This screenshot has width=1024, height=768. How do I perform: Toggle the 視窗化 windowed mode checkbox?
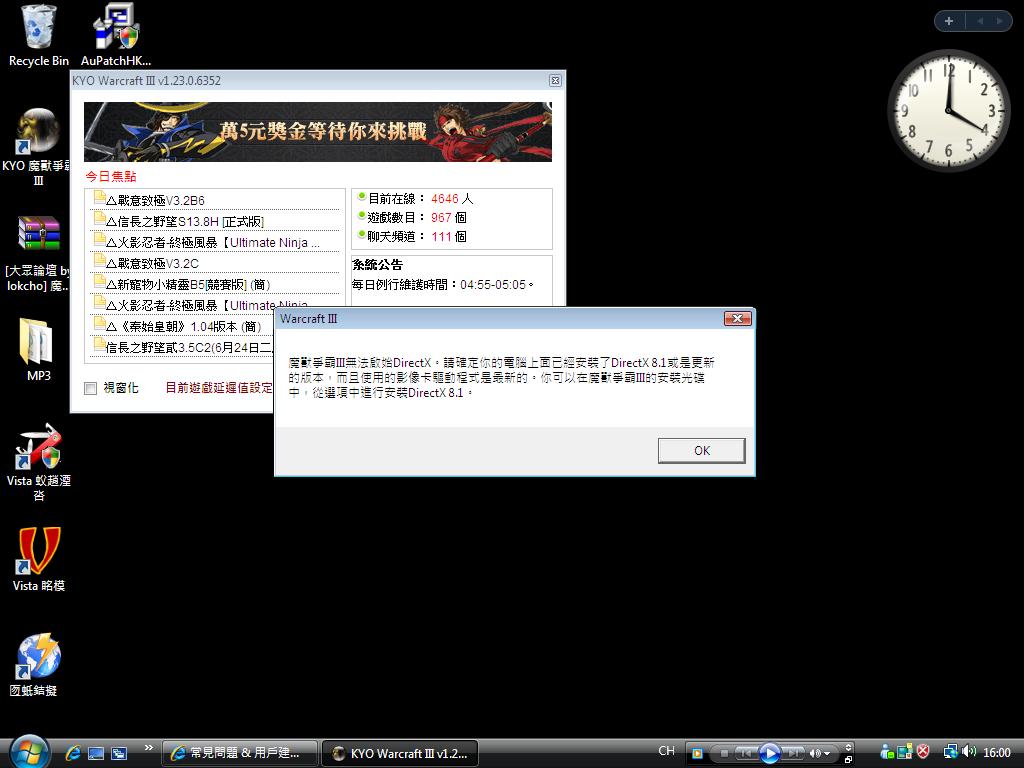pyautogui.click(x=91, y=389)
